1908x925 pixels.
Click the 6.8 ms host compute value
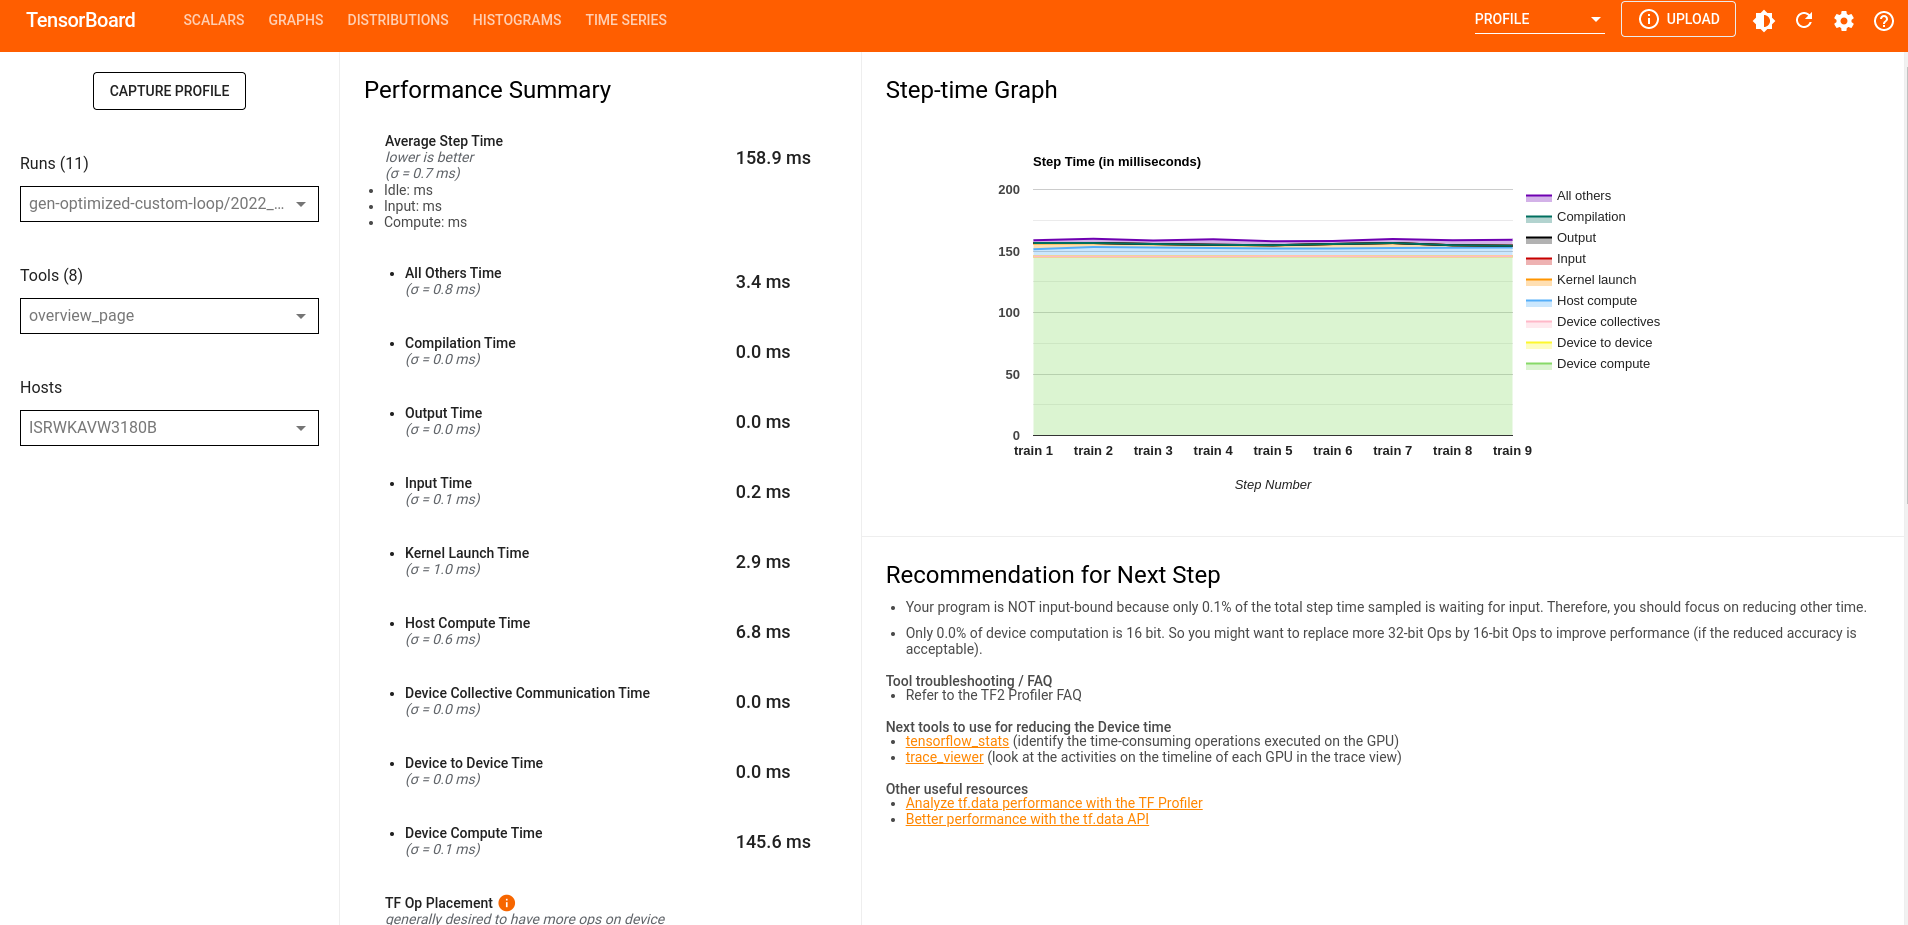pyautogui.click(x=763, y=632)
